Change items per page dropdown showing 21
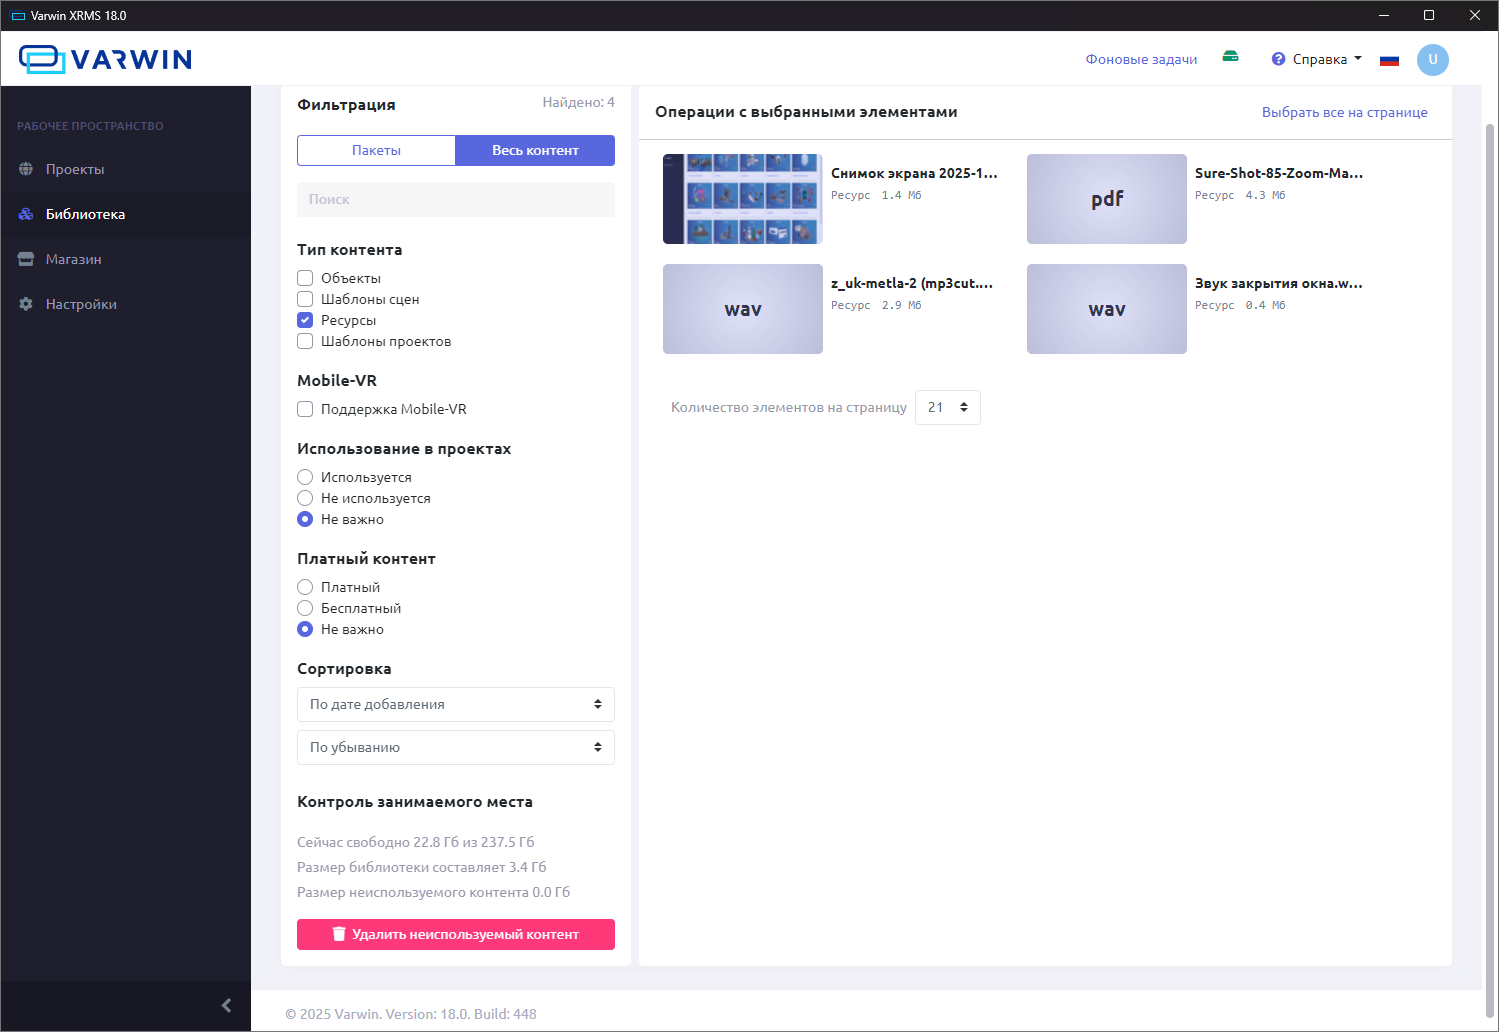The image size is (1499, 1032). (x=947, y=407)
